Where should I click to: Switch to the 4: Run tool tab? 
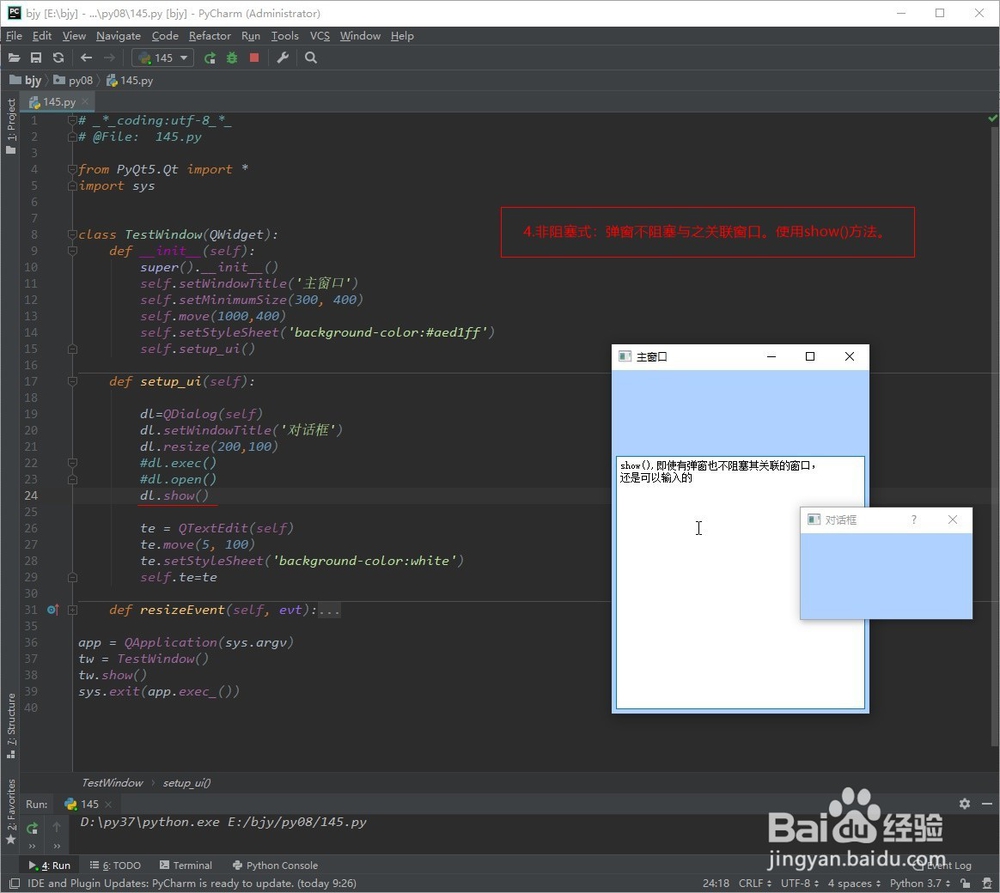pyautogui.click(x=50, y=865)
